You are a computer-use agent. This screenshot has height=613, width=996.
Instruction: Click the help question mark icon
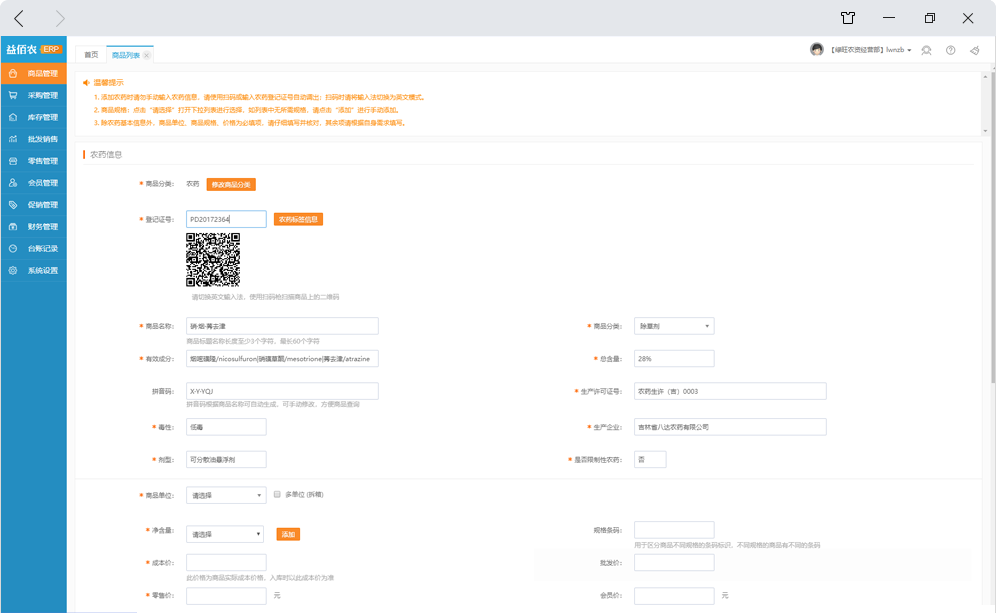950,50
